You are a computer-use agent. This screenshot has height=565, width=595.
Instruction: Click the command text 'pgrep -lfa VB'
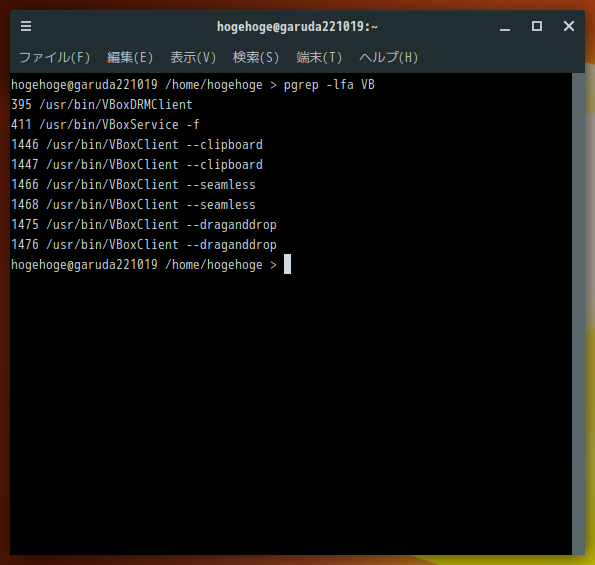pos(329,85)
